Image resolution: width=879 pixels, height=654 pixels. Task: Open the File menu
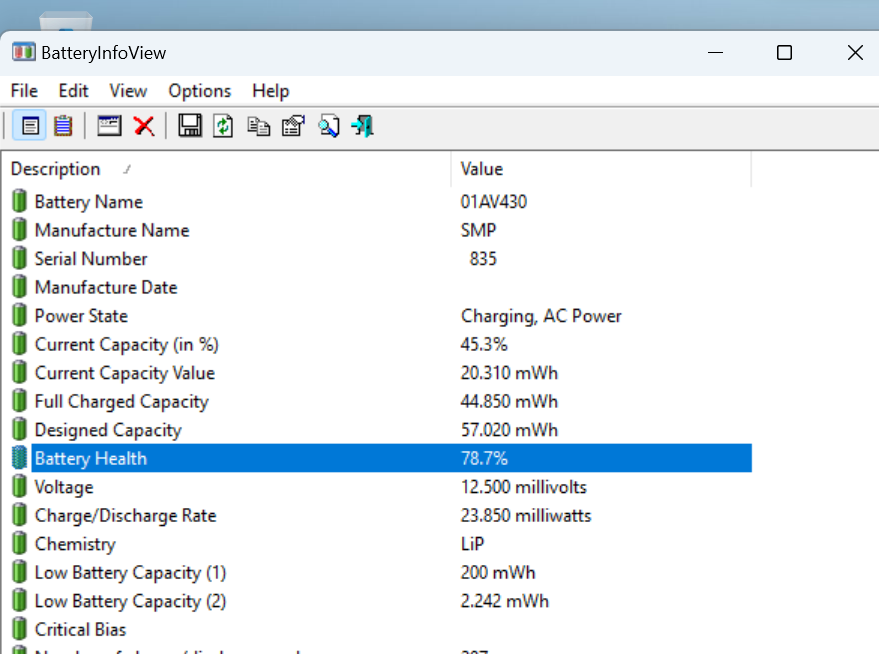tap(24, 91)
